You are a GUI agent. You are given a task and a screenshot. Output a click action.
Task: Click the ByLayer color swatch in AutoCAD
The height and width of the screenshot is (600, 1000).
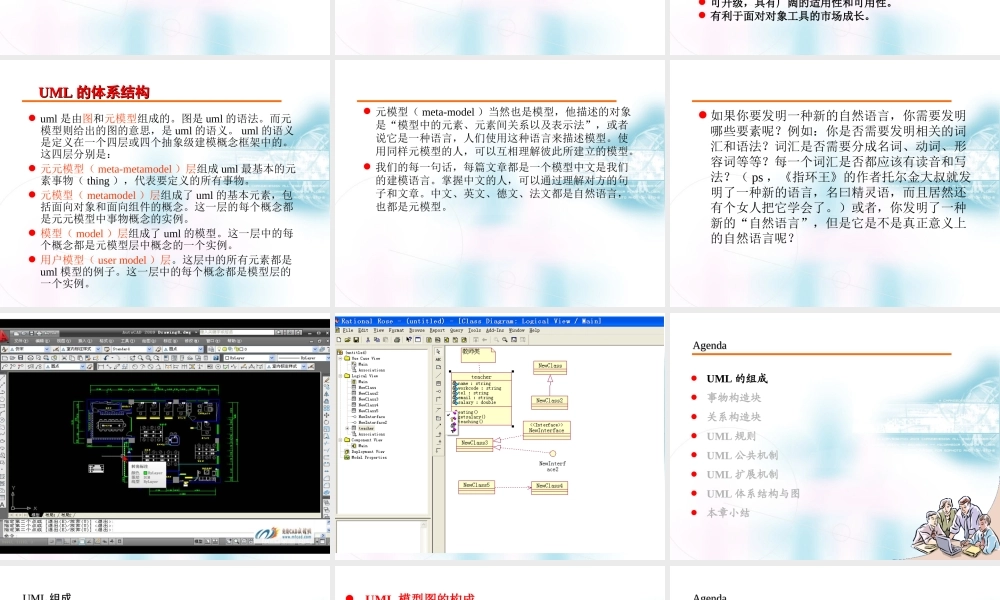tap(227, 358)
